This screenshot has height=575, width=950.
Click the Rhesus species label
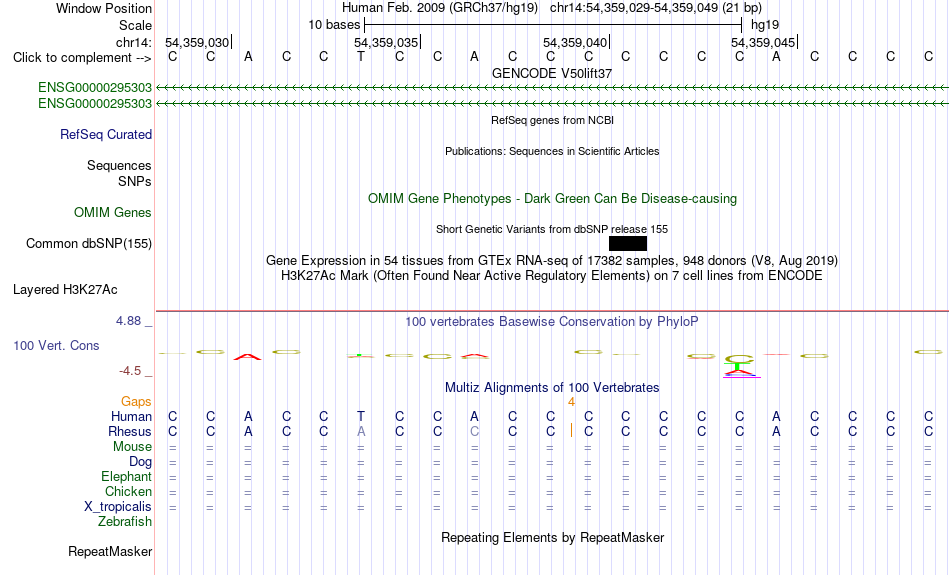(x=130, y=432)
